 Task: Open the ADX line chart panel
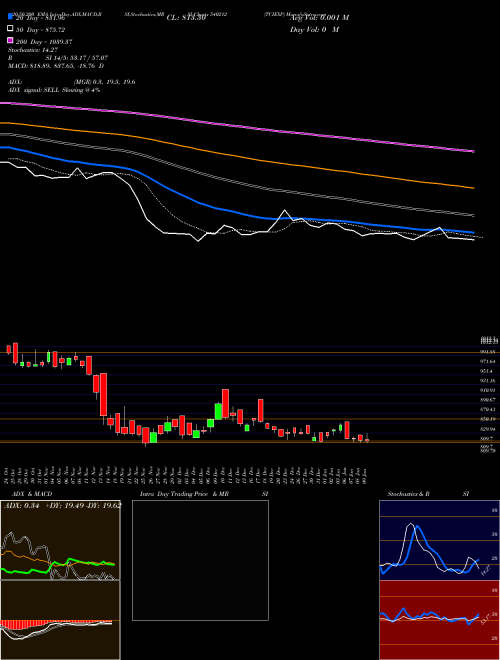click(60, 540)
